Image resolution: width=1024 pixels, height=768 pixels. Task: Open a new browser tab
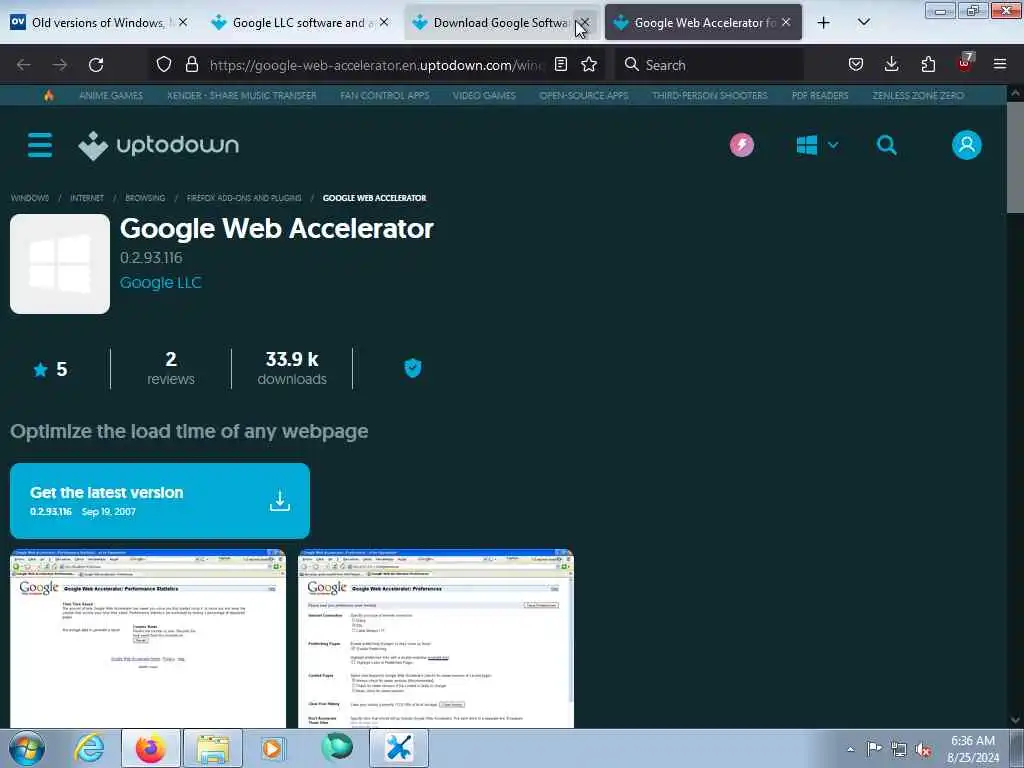click(x=824, y=22)
